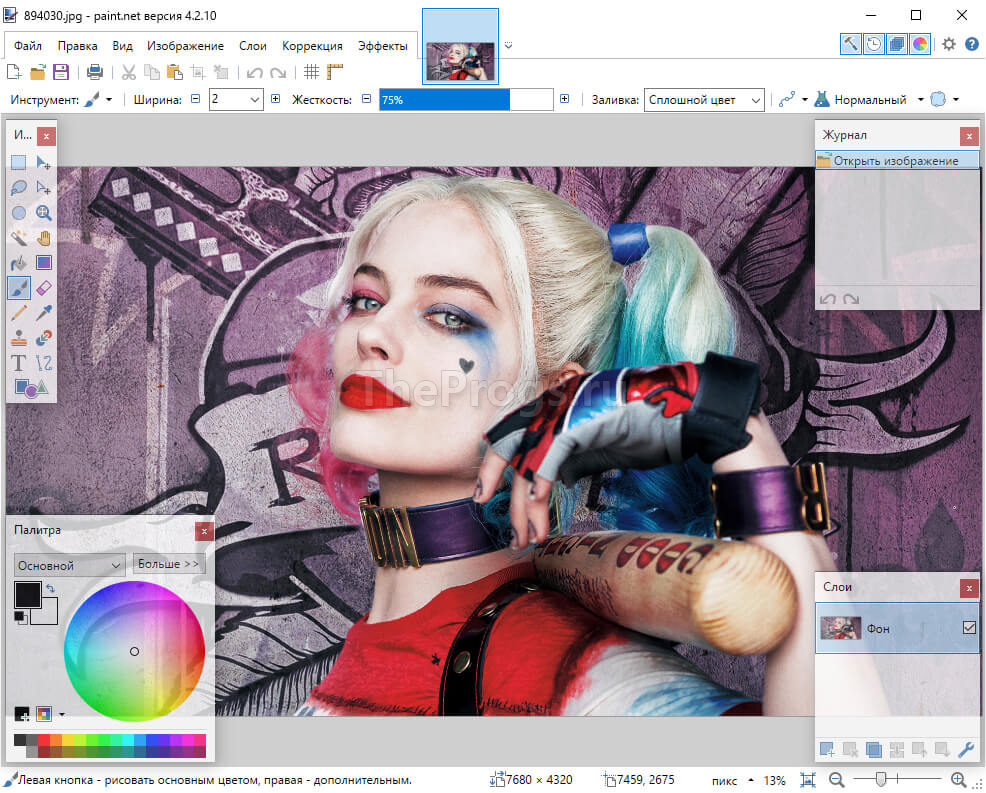Click the Open file folder icon
The height and width of the screenshot is (793, 986).
[x=38, y=72]
